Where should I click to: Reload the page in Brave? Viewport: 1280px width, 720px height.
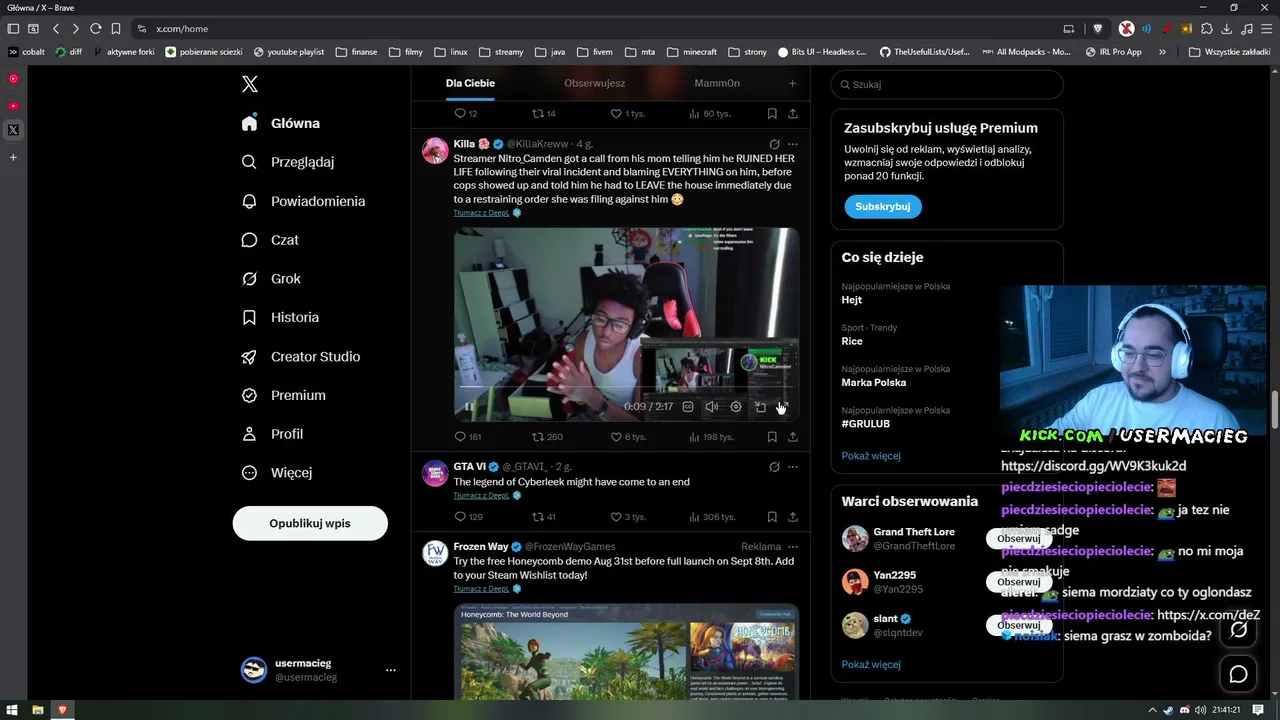point(95,29)
